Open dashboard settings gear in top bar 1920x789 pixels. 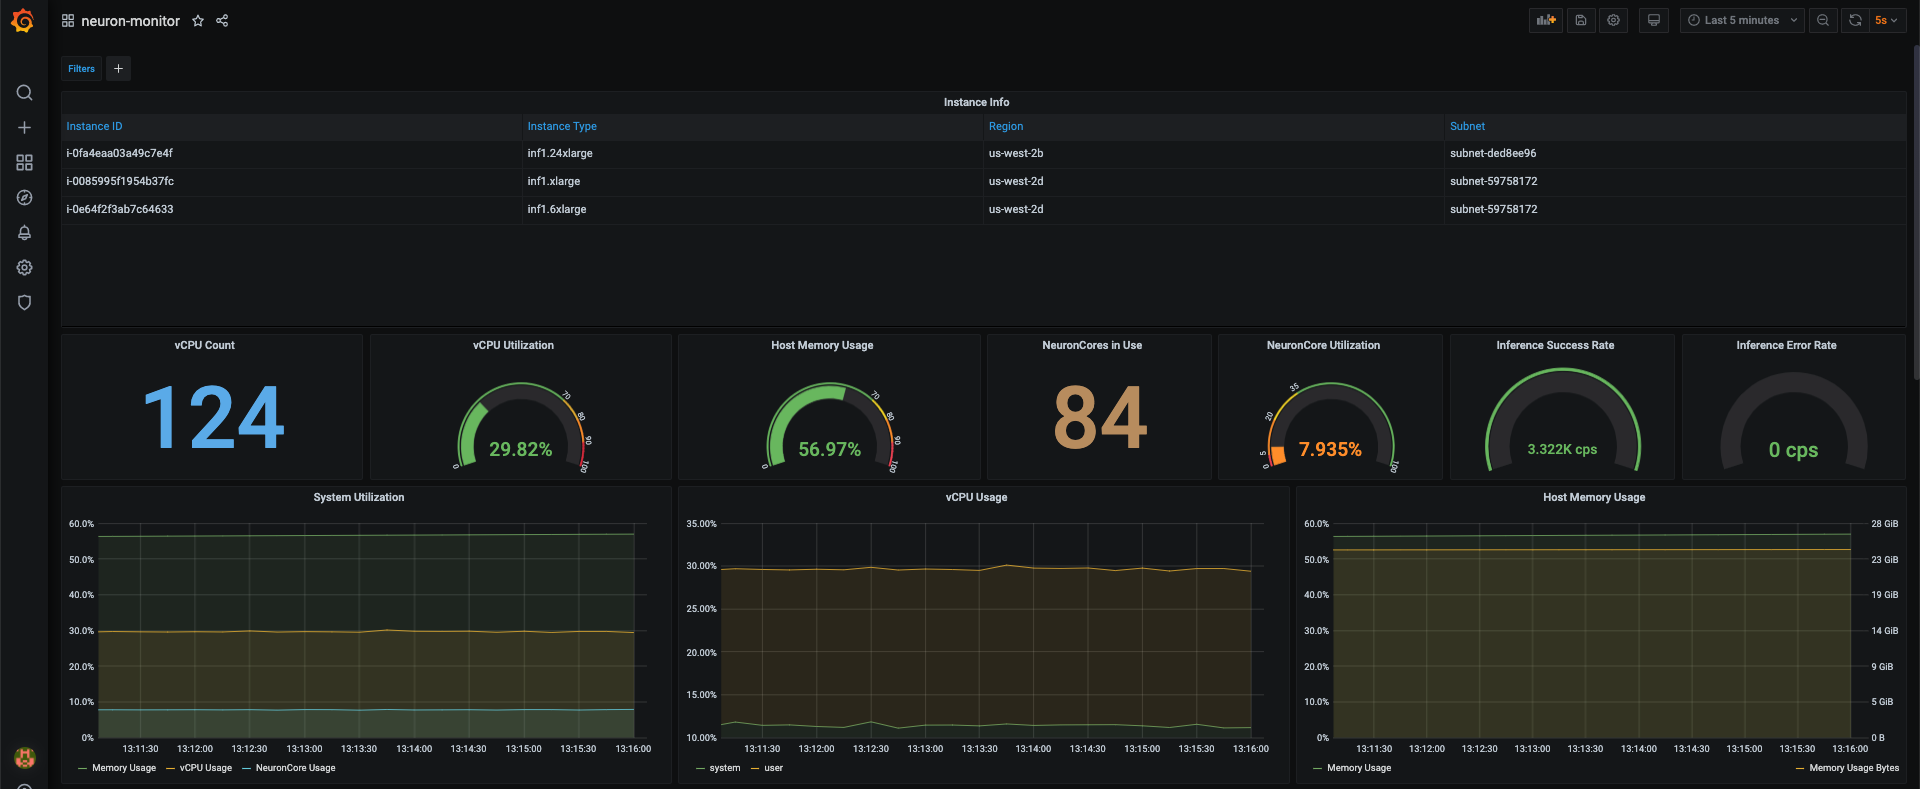click(1614, 20)
